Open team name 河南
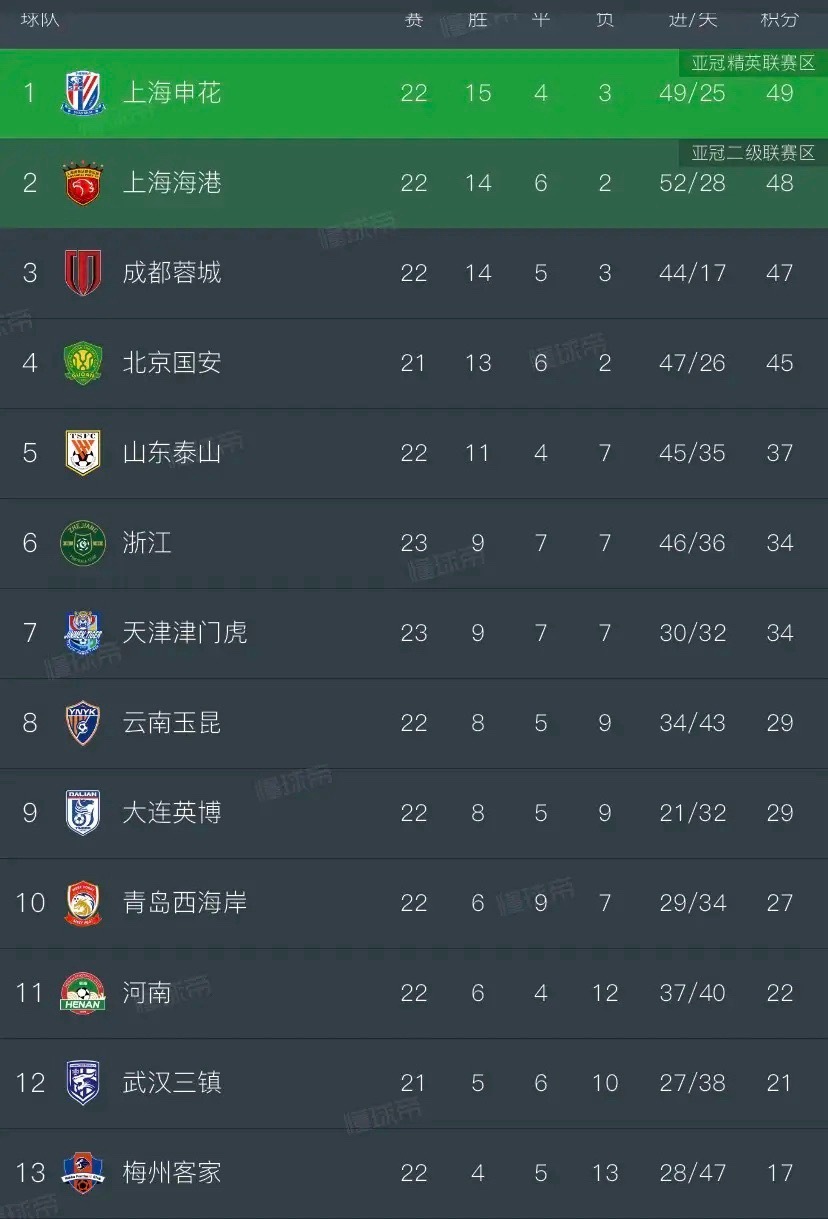828x1219 pixels. (x=147, y=993)
